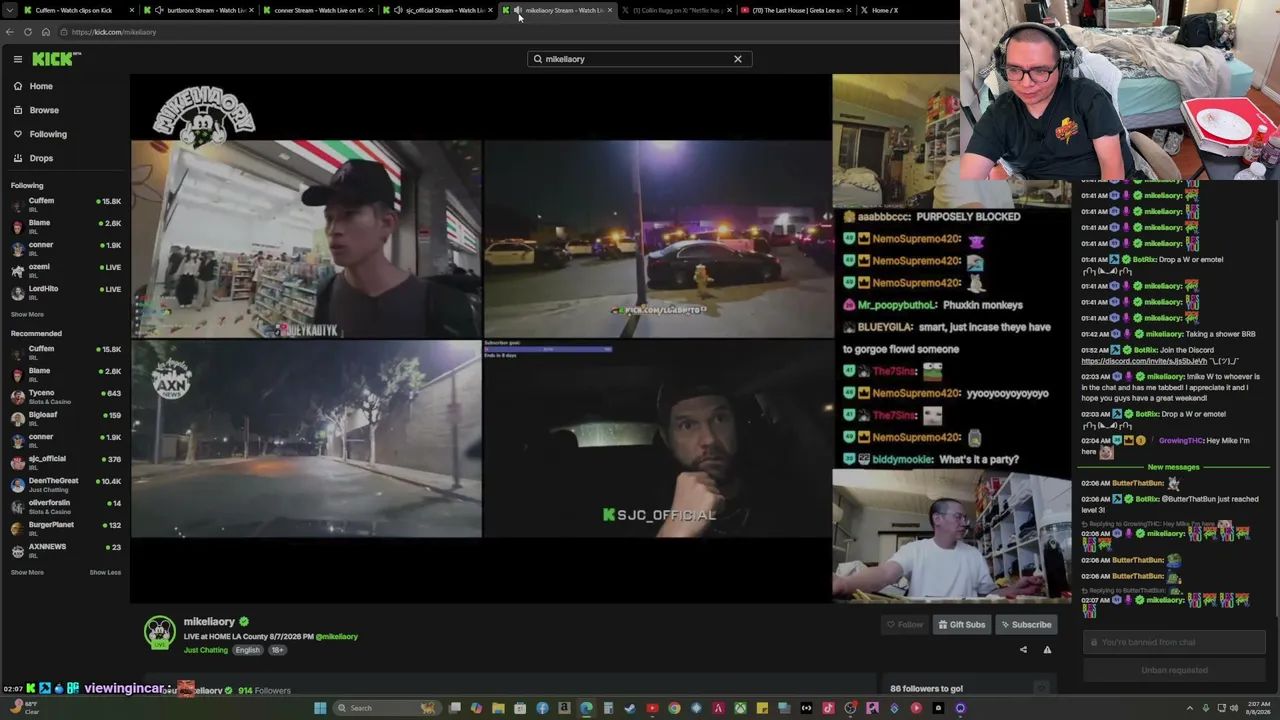Clear the mikeliaory search with the X
The image size is (1280, 720).
point(738,59)
